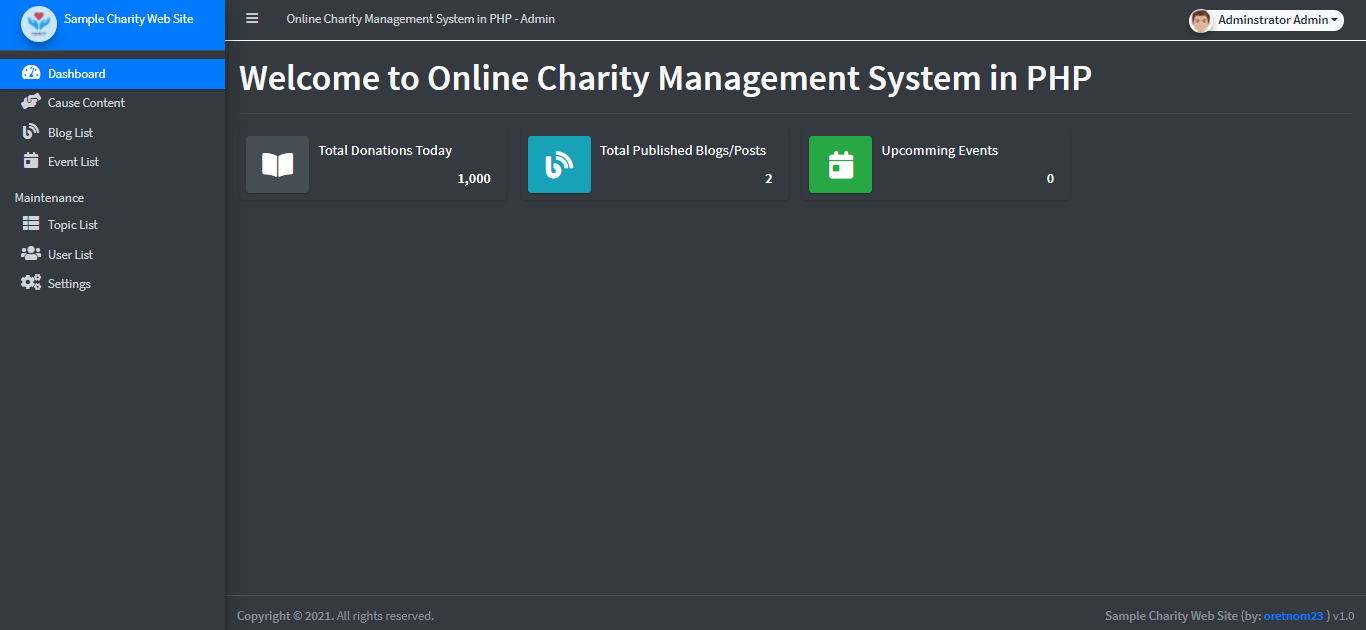The height and width of the screenshot is (630, 1366).
Task: Click the teal blog icon on Published Blogs card
Action: [x=559, y=164]
